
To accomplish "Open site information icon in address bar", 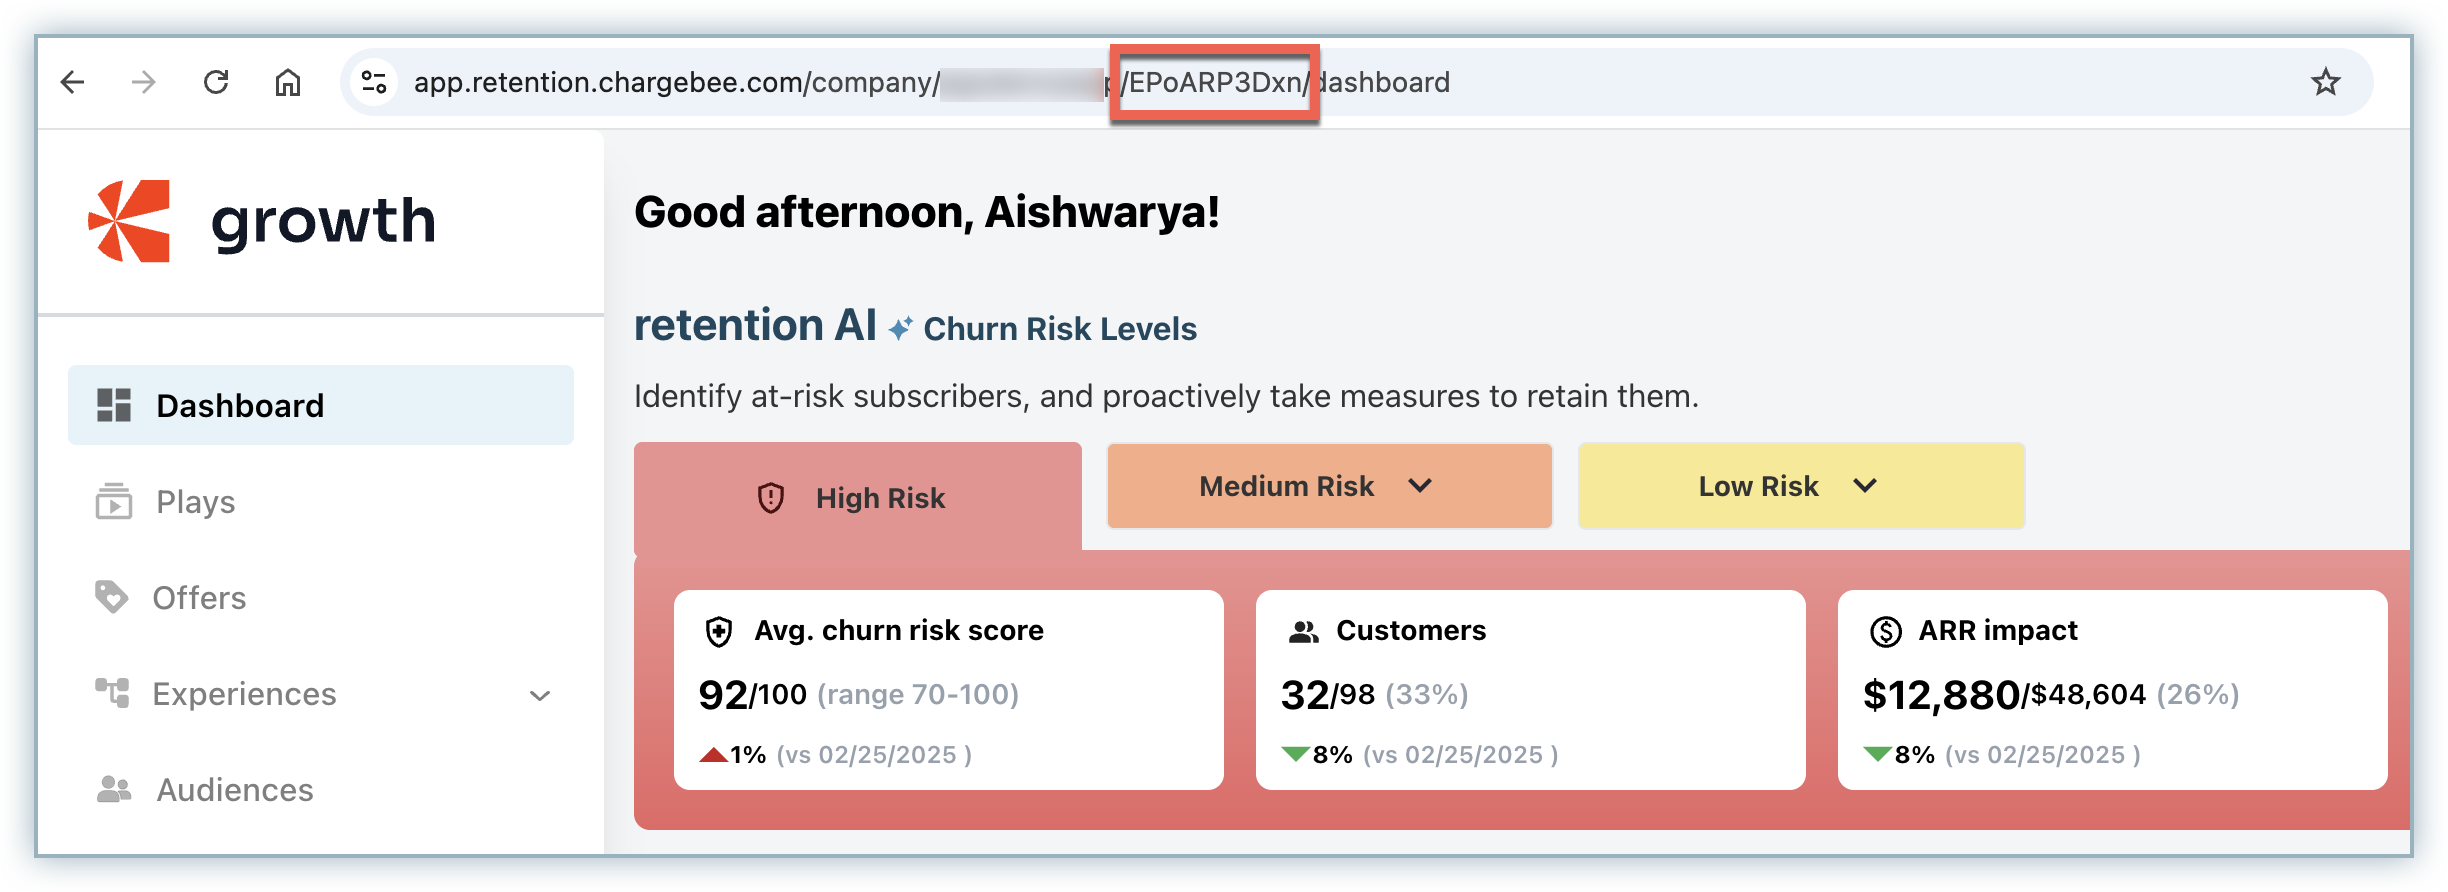I will pyautogui.click(x=374, y=82).
